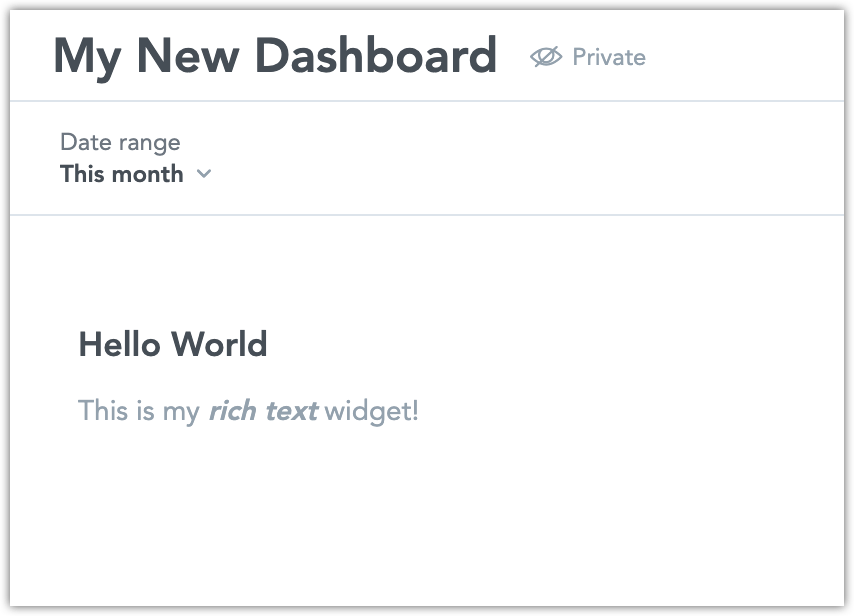
Task: Click the Date range label
Action: pyautogui.click(x=119, y=142)
